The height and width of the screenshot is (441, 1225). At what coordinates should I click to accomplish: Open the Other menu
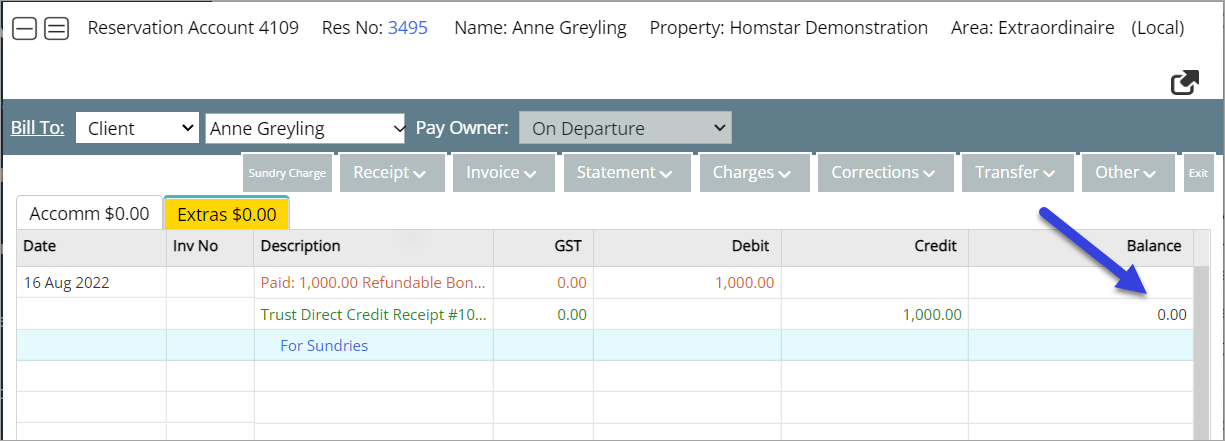(x=1126, y=172)
